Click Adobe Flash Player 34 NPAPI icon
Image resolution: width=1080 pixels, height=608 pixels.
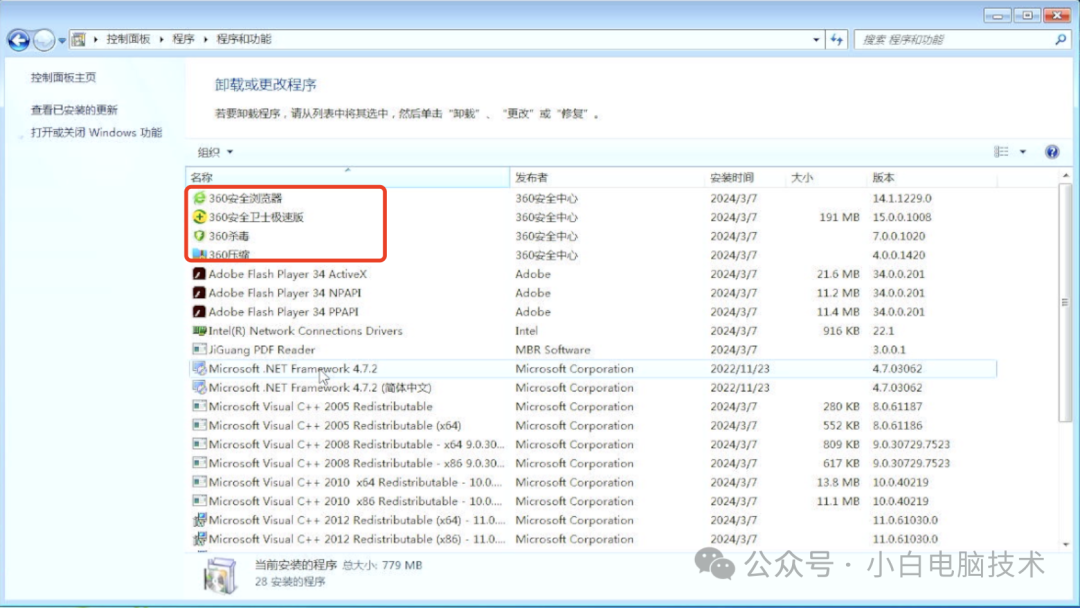[199, 293]
